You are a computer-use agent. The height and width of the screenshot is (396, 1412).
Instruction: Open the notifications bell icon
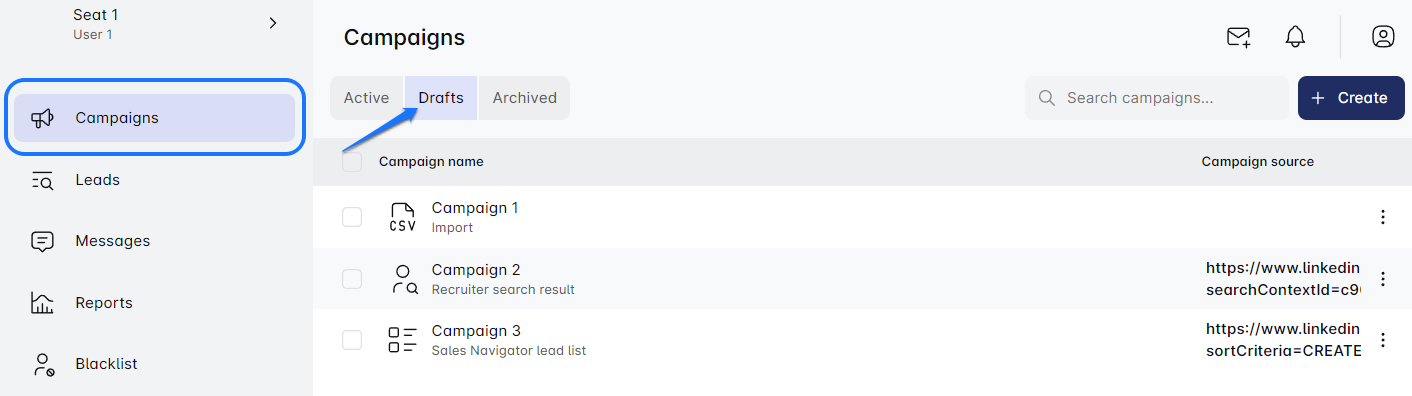[1295, 37]
